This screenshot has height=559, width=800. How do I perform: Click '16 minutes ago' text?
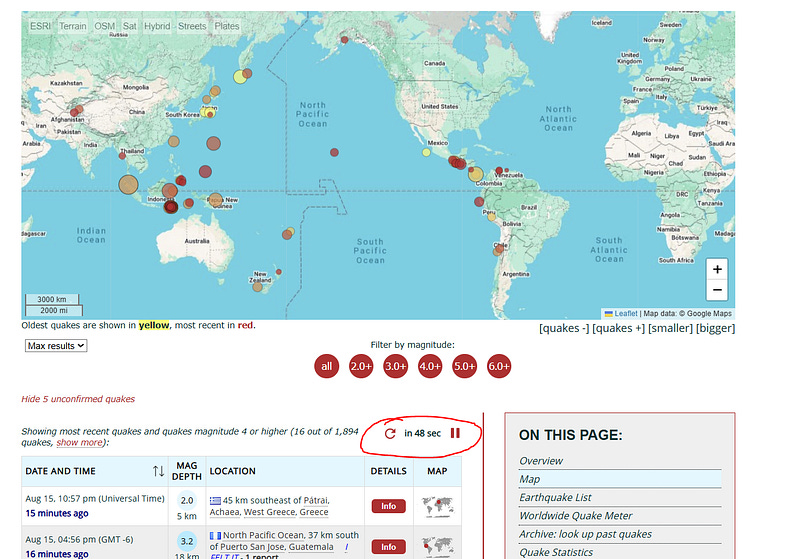pyautogui.click(x=57, y=553)
